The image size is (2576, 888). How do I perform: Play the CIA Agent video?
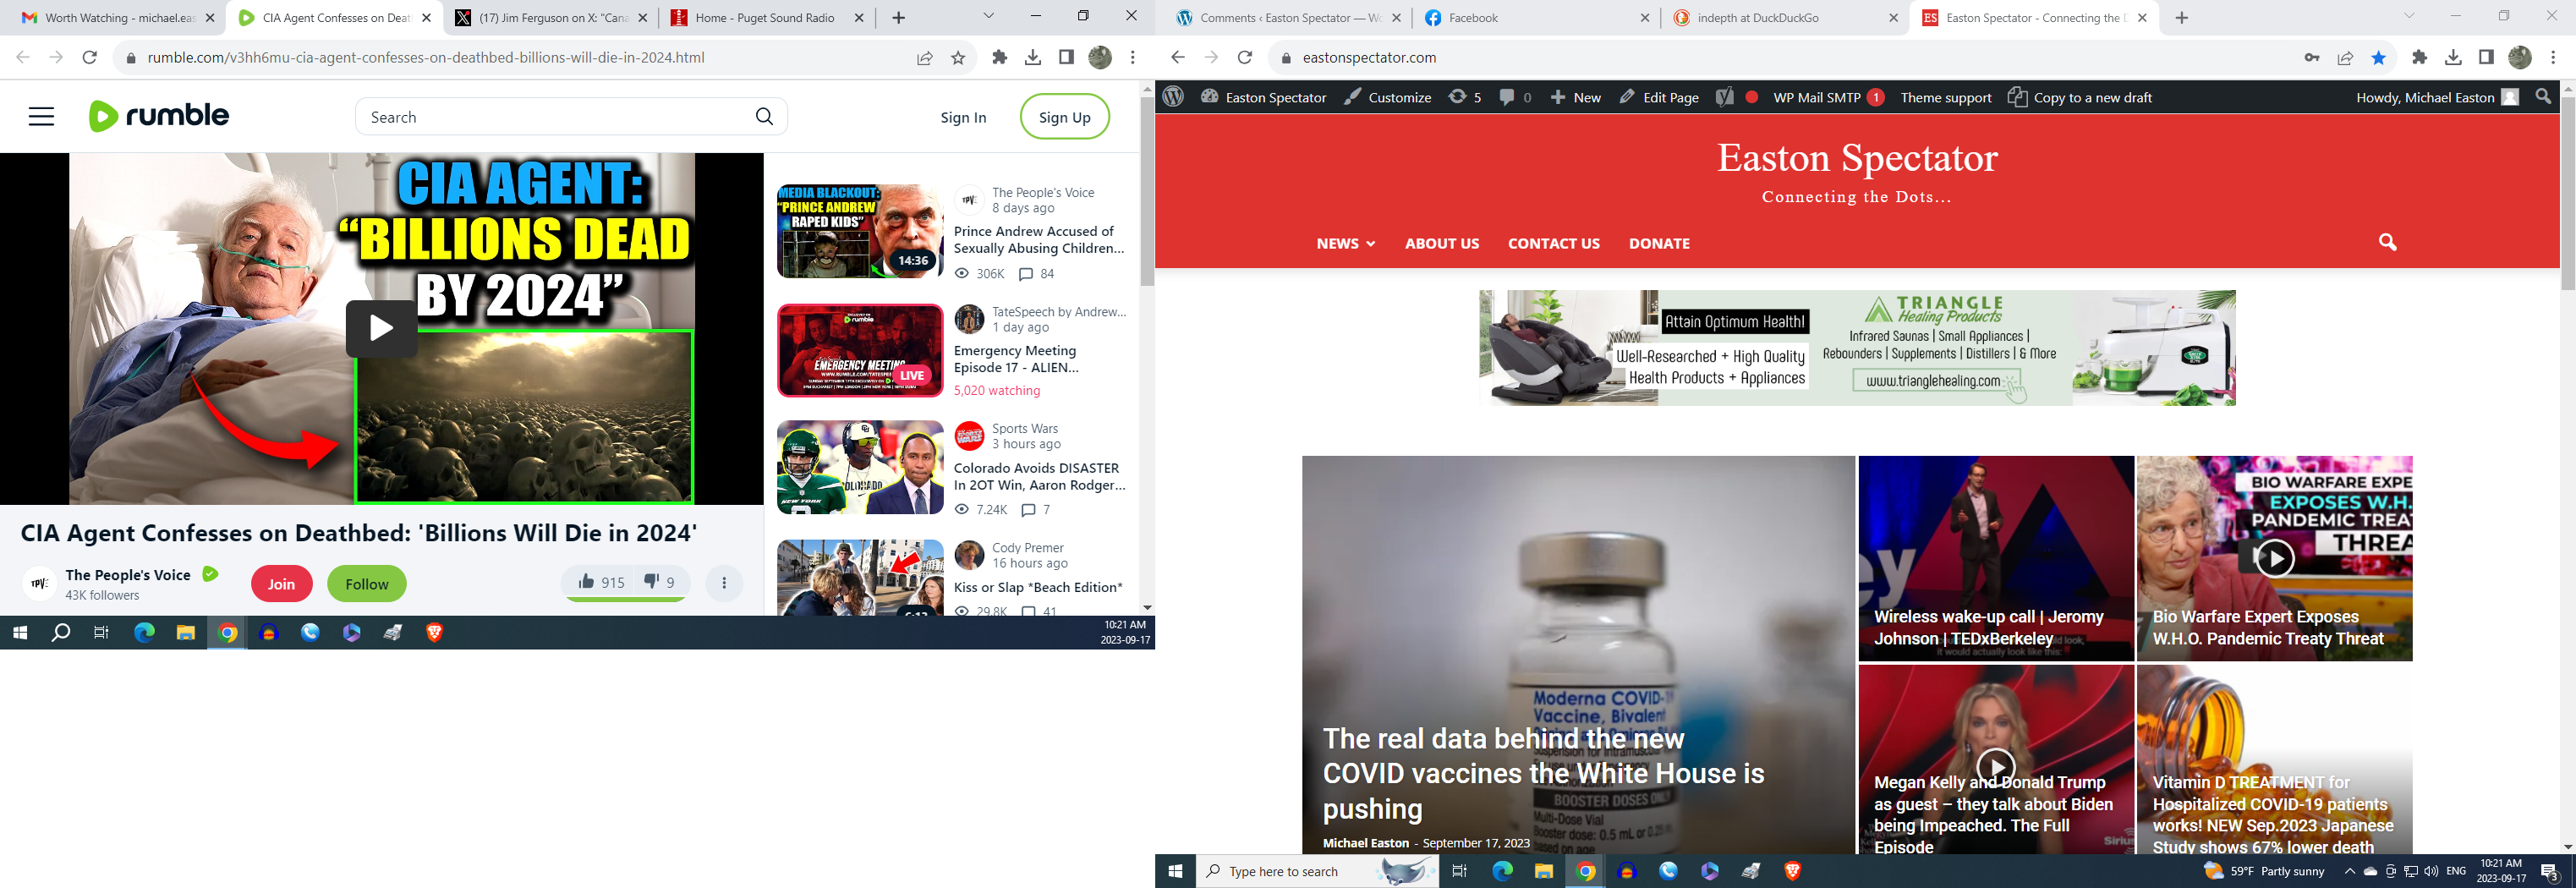point(381,328)
